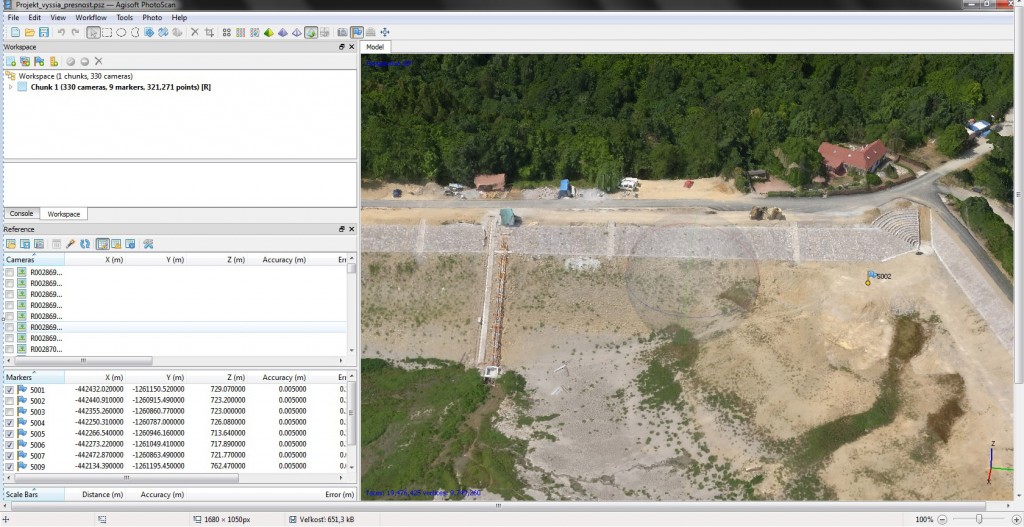Click the Markers column header sort arrow

(x=33, y=372)
